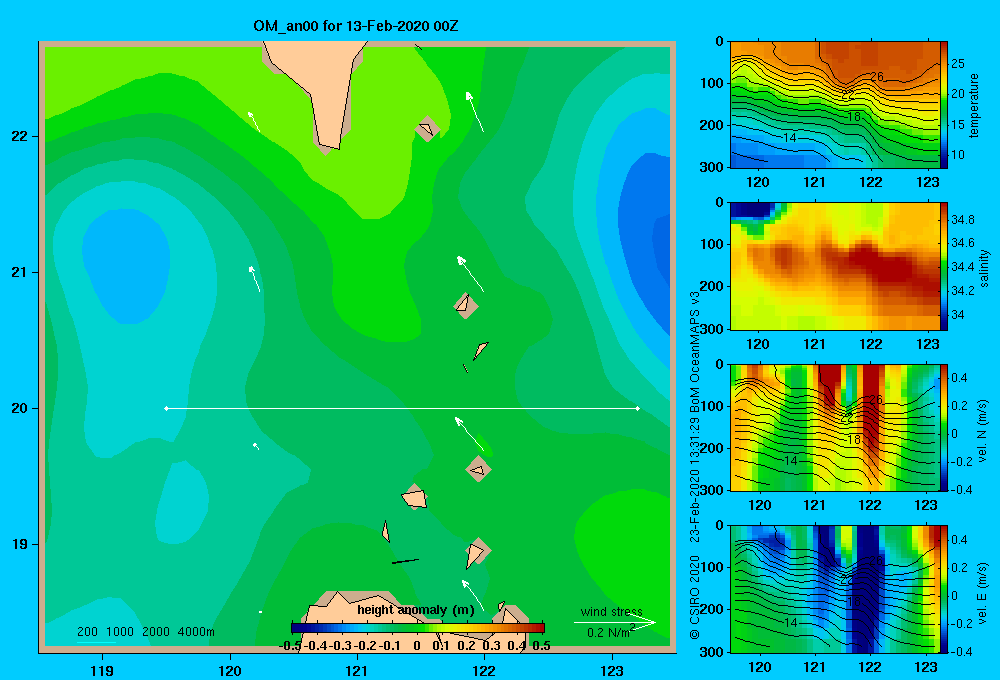The image size is (1000, 680).
Task: Click the '14' isotherm label in temperature panel
Action: point(790,137)
